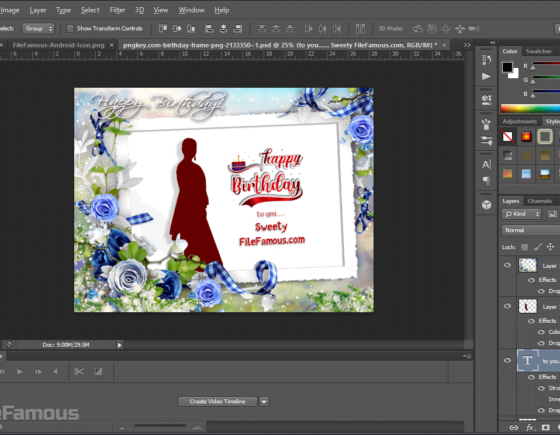This screenshot has height=435, width=560.
Task: Toggle Color Overlay effect eye
Action: coord(541,332)
